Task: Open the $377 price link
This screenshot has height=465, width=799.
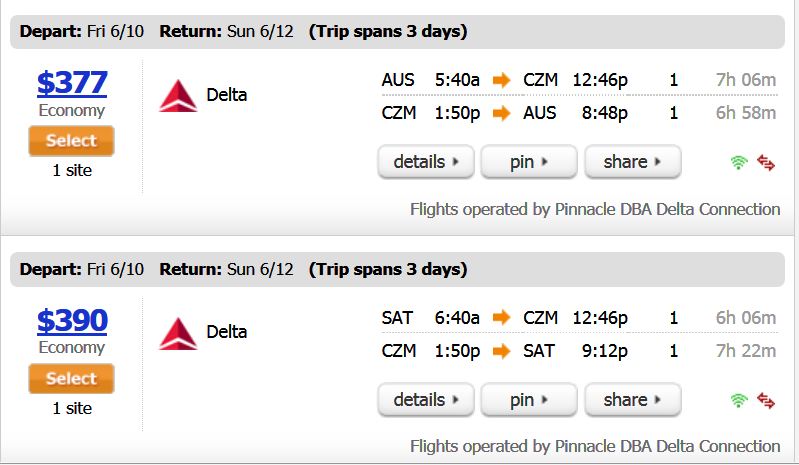Action: click(x=72, y=83)
